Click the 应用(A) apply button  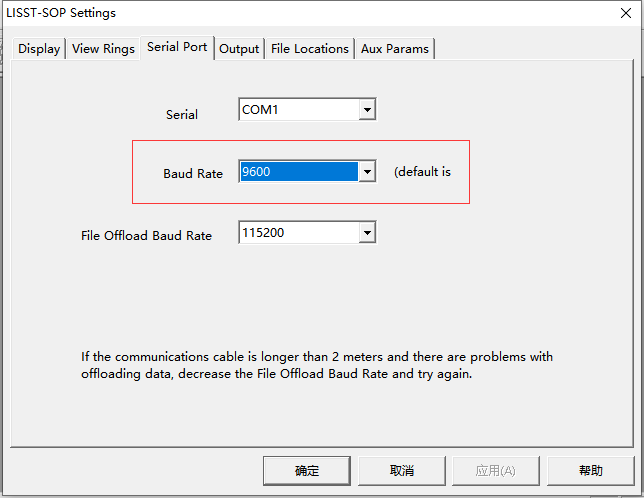point(495,470)
